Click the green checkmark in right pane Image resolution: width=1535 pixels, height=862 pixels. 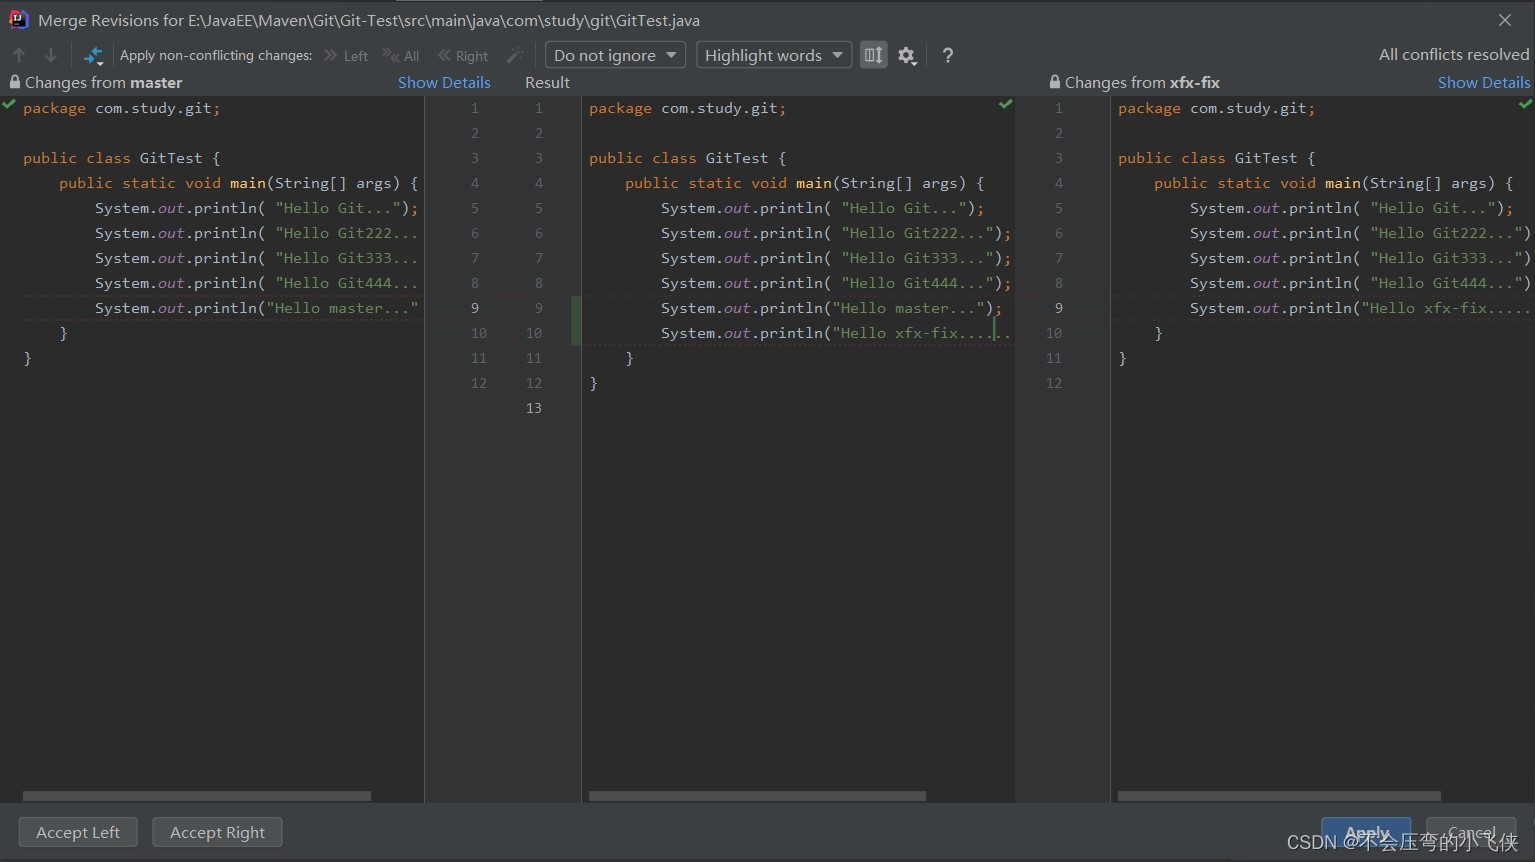tap(1525, 104)
